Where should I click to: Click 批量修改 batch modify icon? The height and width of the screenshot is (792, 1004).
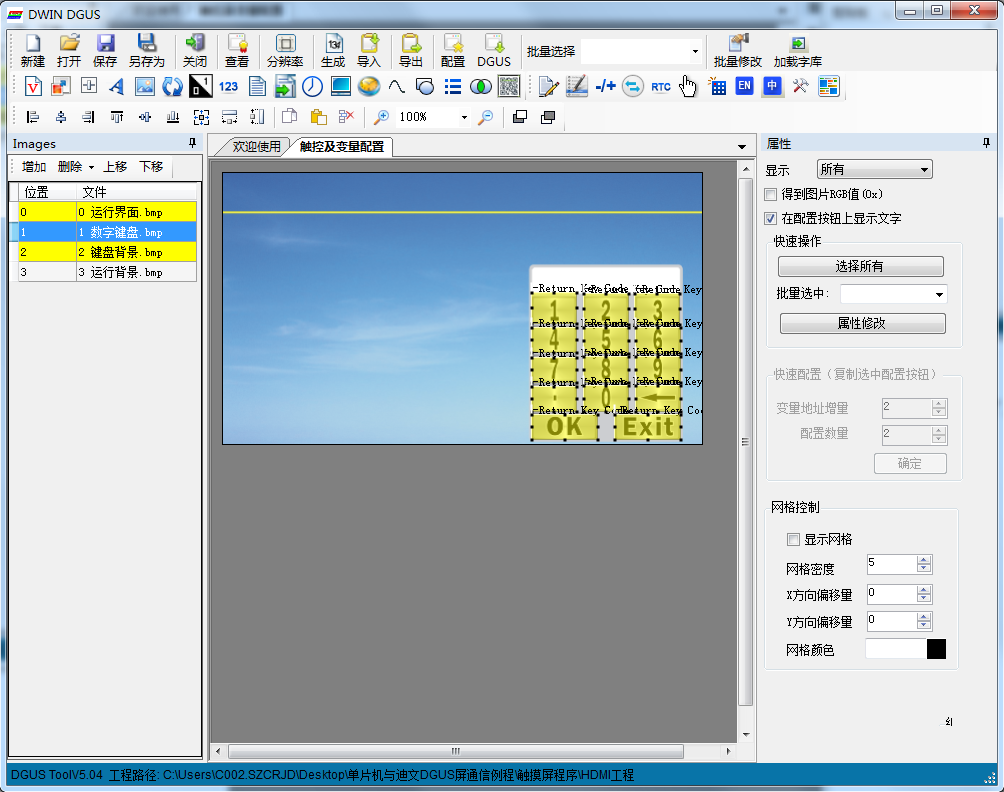click(x=738, y=51)
